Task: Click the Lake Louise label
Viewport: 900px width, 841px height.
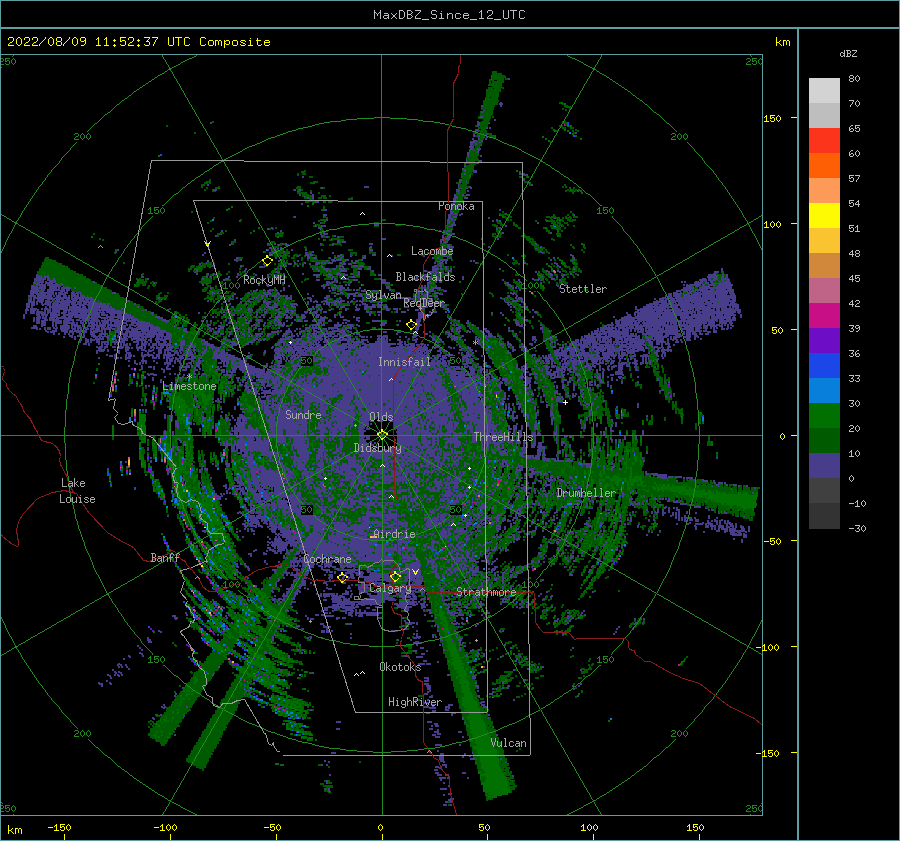Action: 77,491
